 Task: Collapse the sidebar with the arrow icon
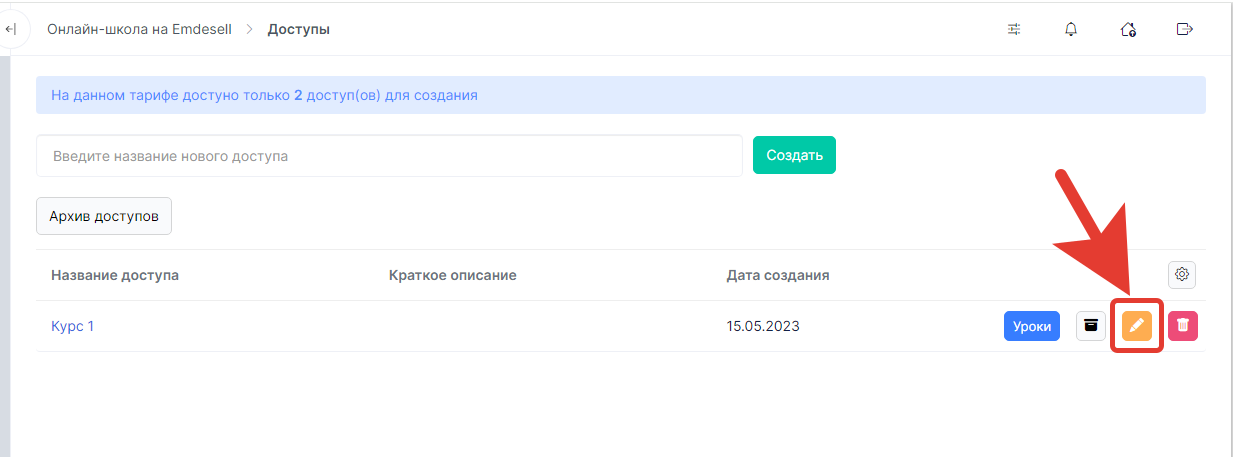coord(10,29)
